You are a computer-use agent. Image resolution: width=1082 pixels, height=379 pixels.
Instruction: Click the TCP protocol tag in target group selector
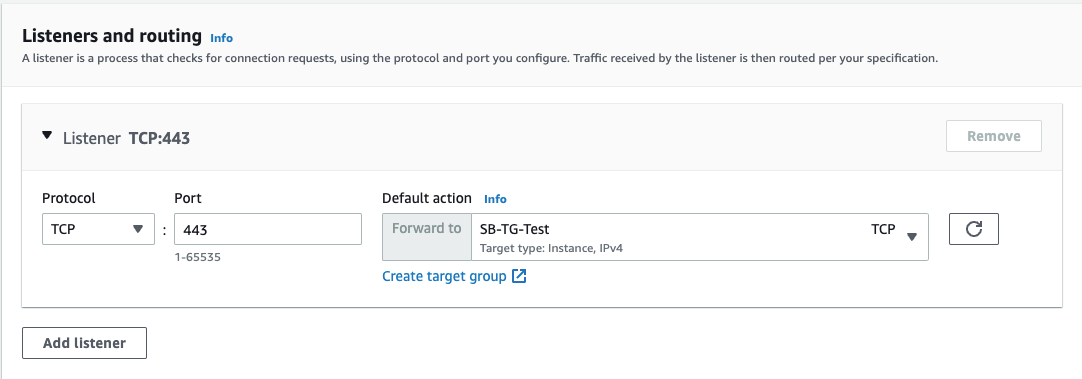pyautogui.click(x=883, y=229)
